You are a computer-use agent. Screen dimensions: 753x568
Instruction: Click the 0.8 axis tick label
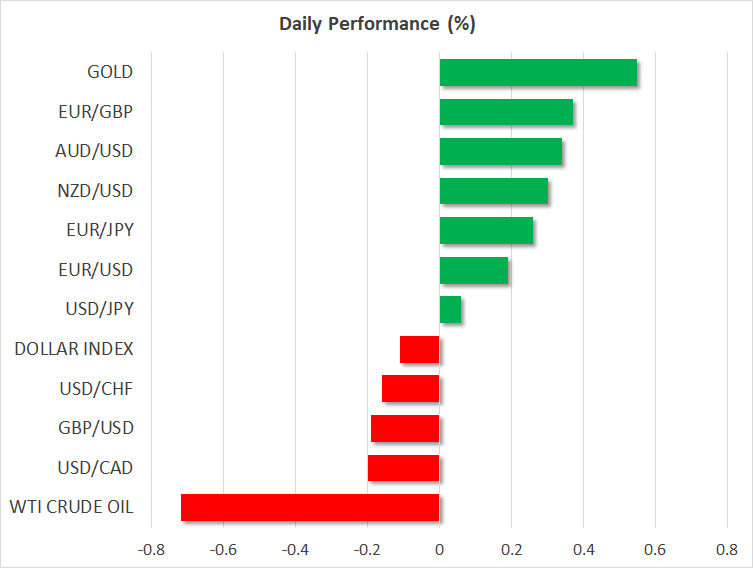pos(727,549)
